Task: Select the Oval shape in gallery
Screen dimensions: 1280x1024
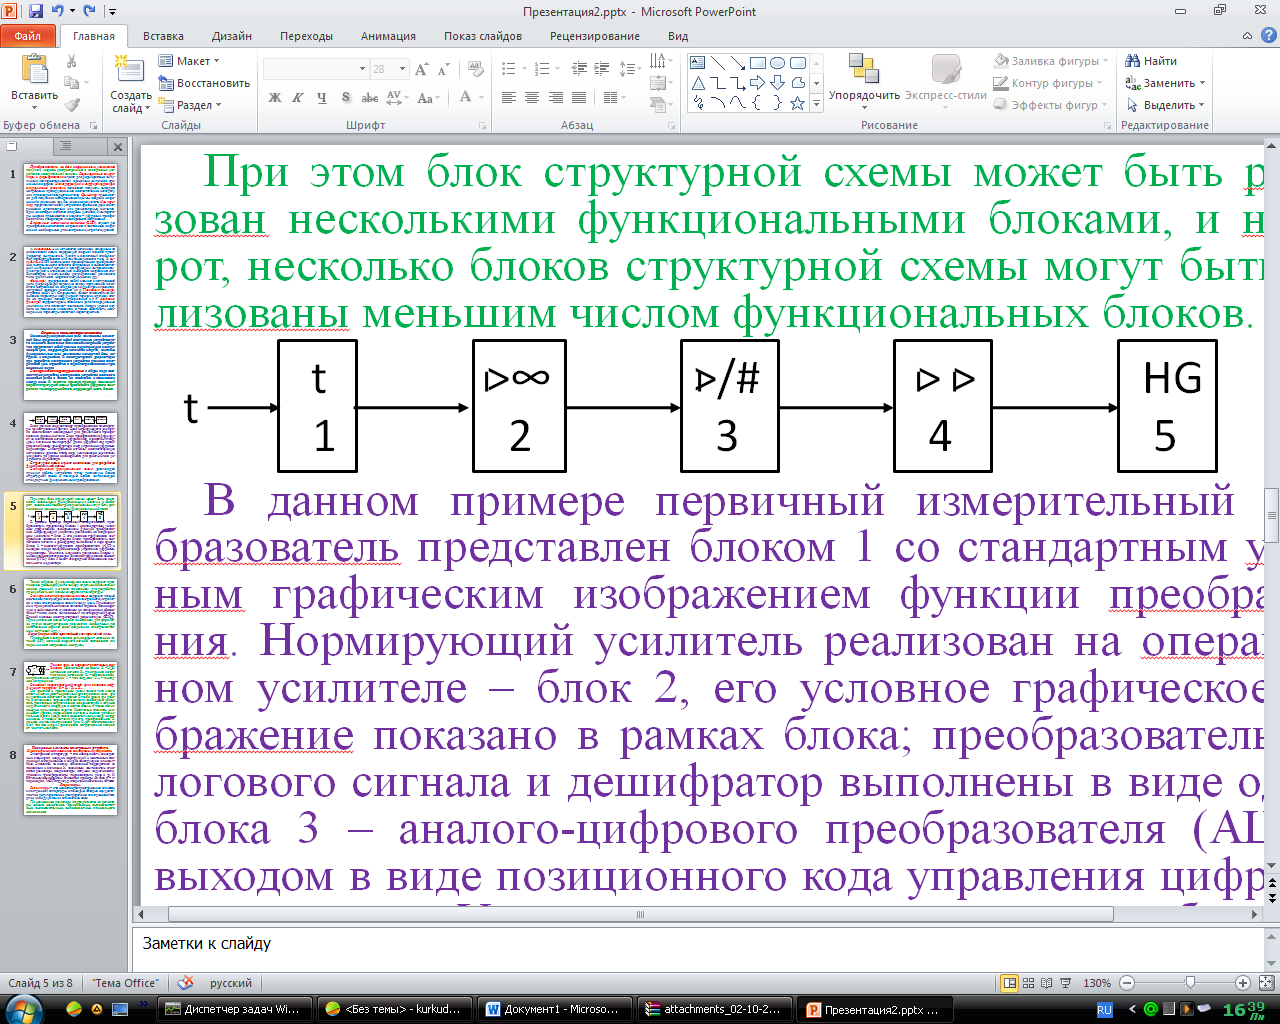Action: 778,63
